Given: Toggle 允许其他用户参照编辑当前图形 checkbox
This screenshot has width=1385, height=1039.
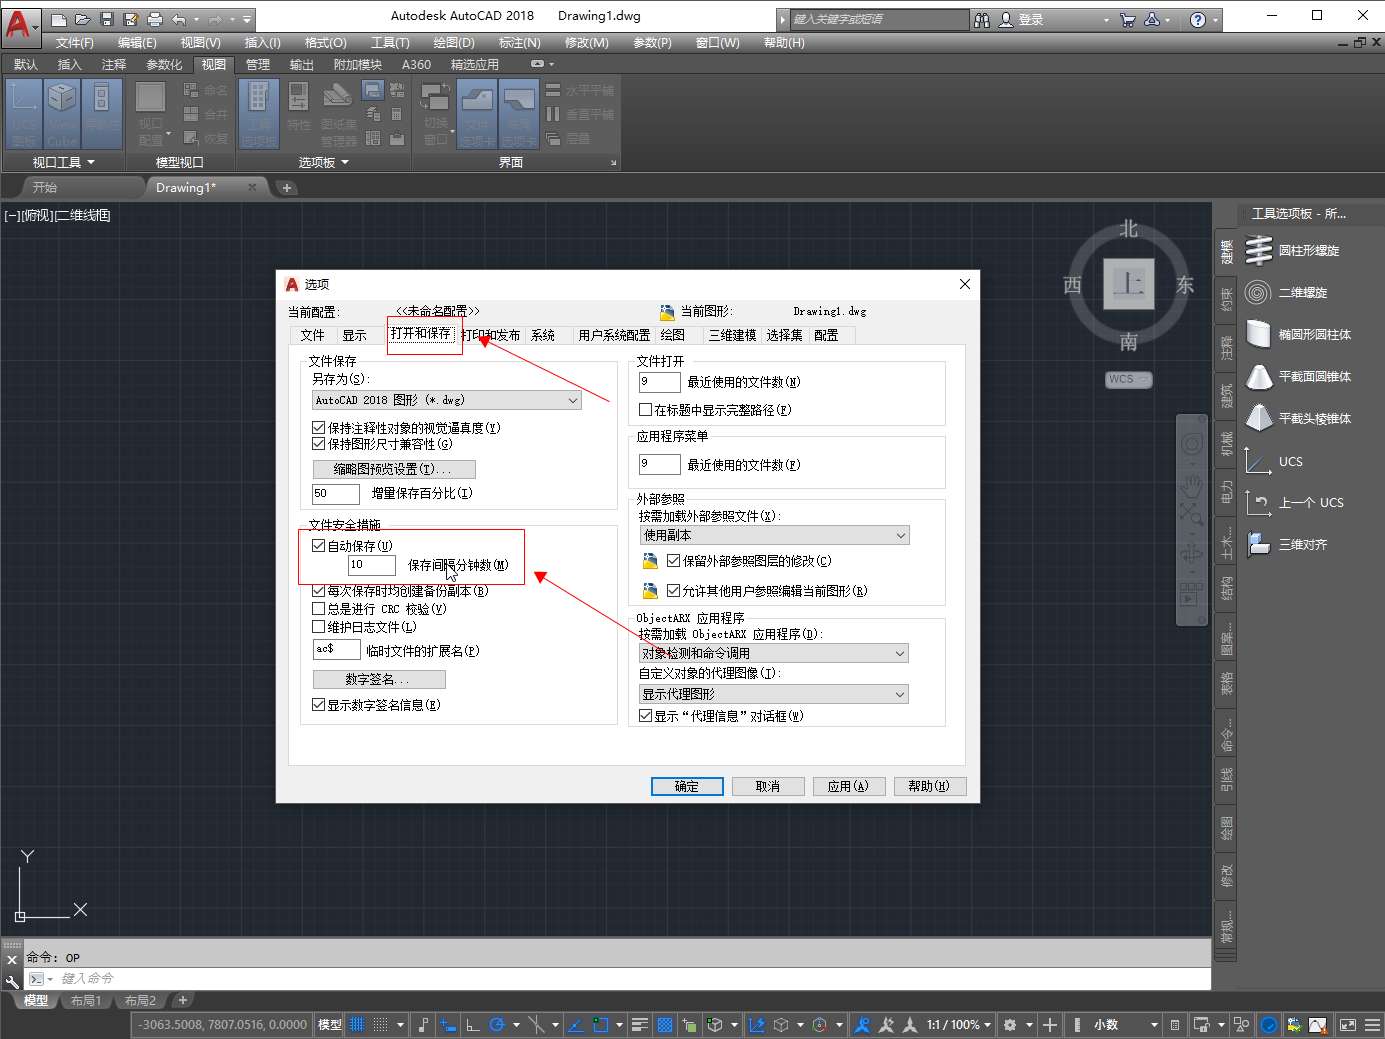Looking at the screenshot, I should click(x=674, y=591).
